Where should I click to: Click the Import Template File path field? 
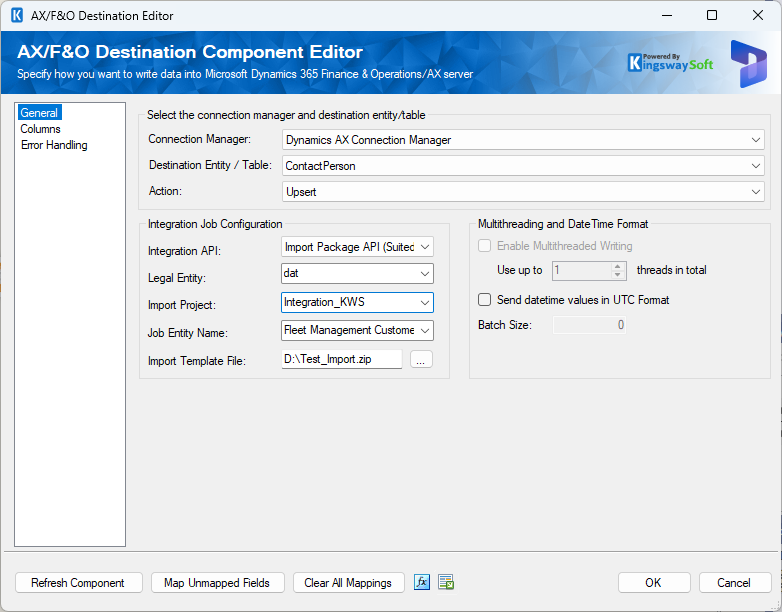click(x=342, y=359)
